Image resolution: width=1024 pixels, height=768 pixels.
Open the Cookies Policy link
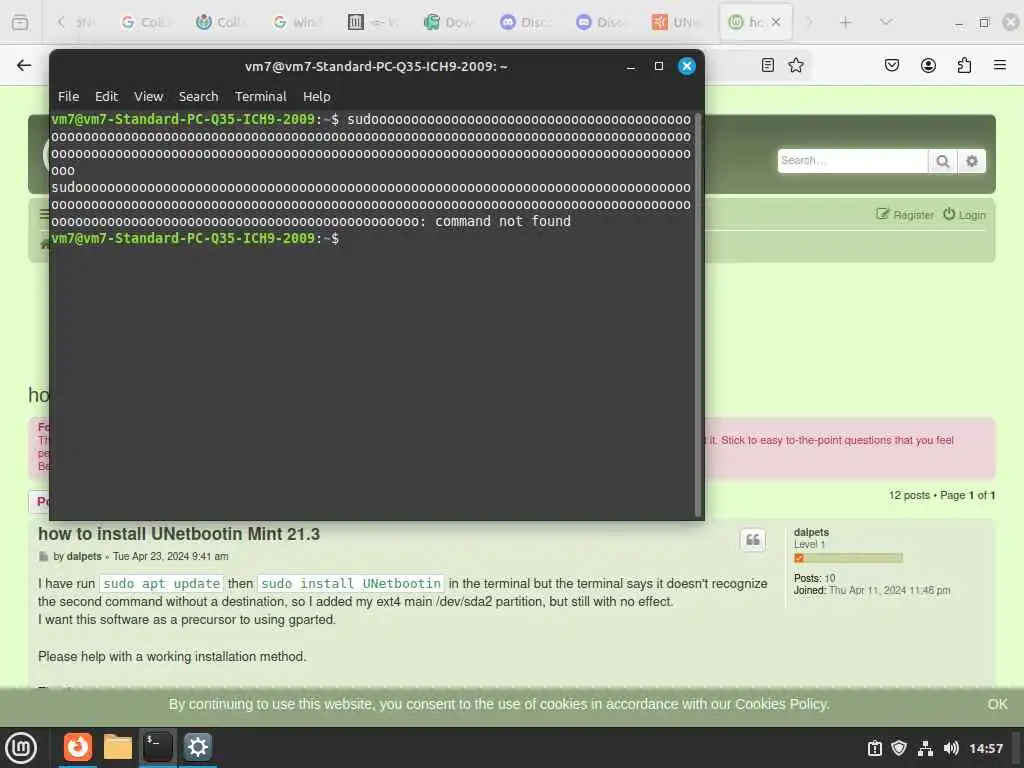[781, 704]
